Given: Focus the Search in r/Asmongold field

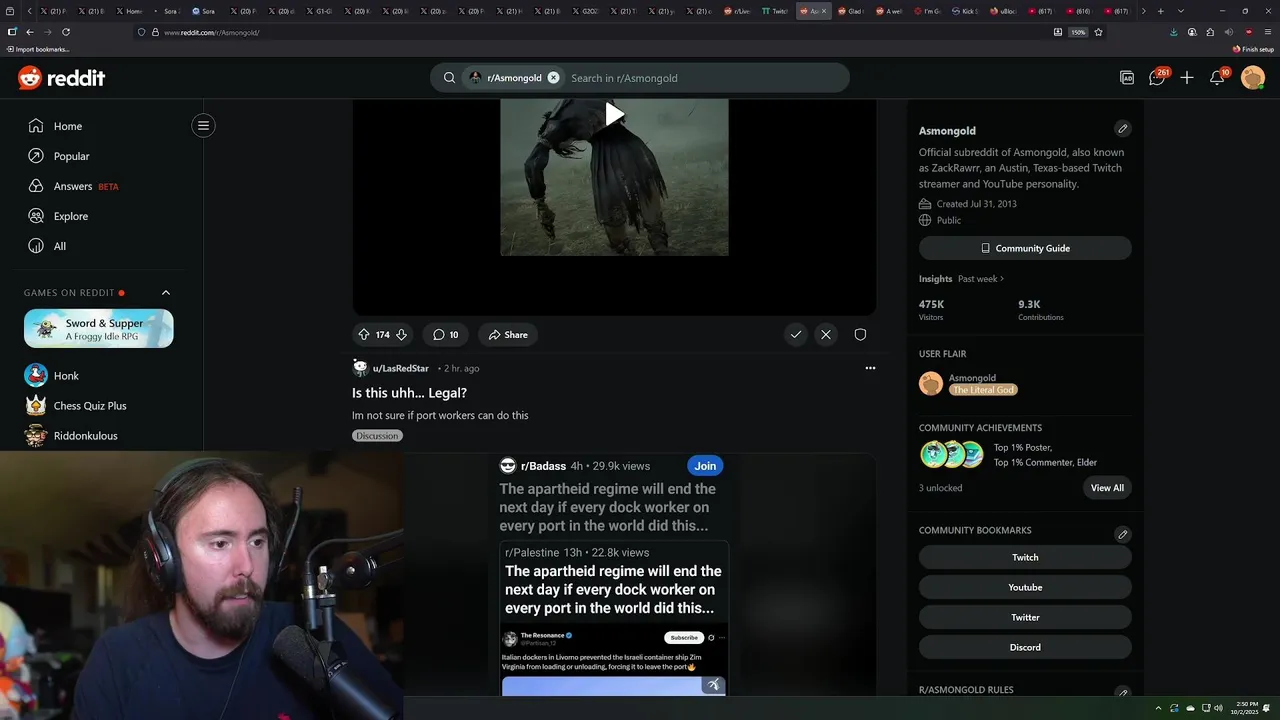Looking at the screenshot, I should (x=705, y=78).
